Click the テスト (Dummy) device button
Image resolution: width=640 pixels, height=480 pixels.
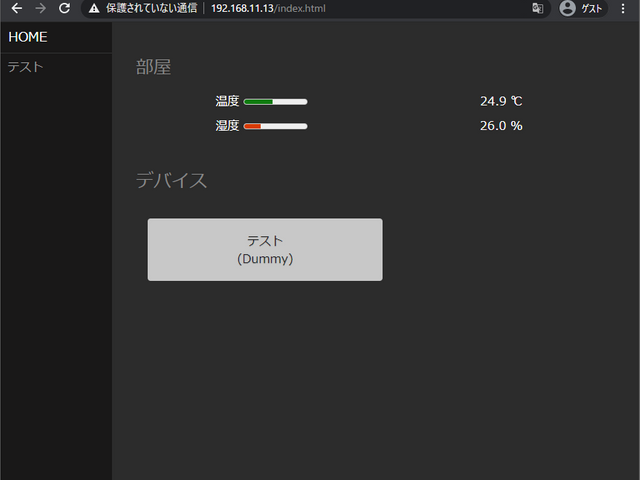265,249
